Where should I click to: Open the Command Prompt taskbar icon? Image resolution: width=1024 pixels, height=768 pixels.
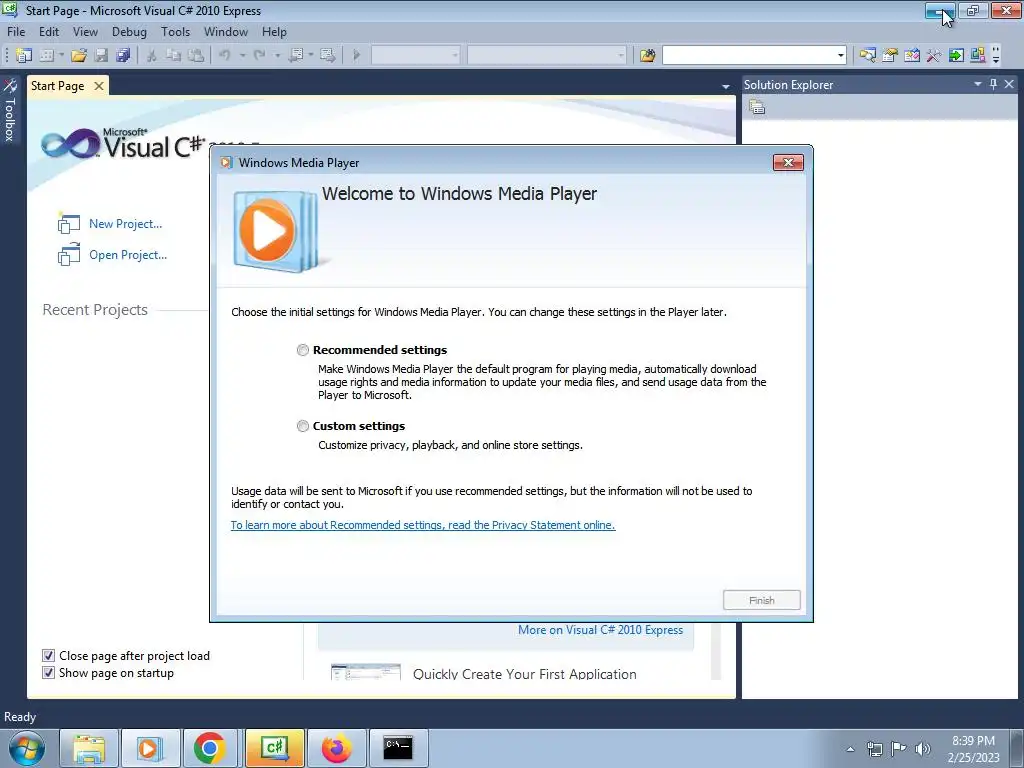[x=398, y=748]
